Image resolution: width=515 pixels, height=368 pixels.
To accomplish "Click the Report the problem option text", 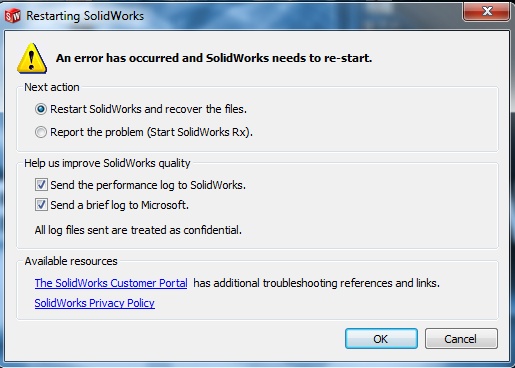I will point(151,132).
